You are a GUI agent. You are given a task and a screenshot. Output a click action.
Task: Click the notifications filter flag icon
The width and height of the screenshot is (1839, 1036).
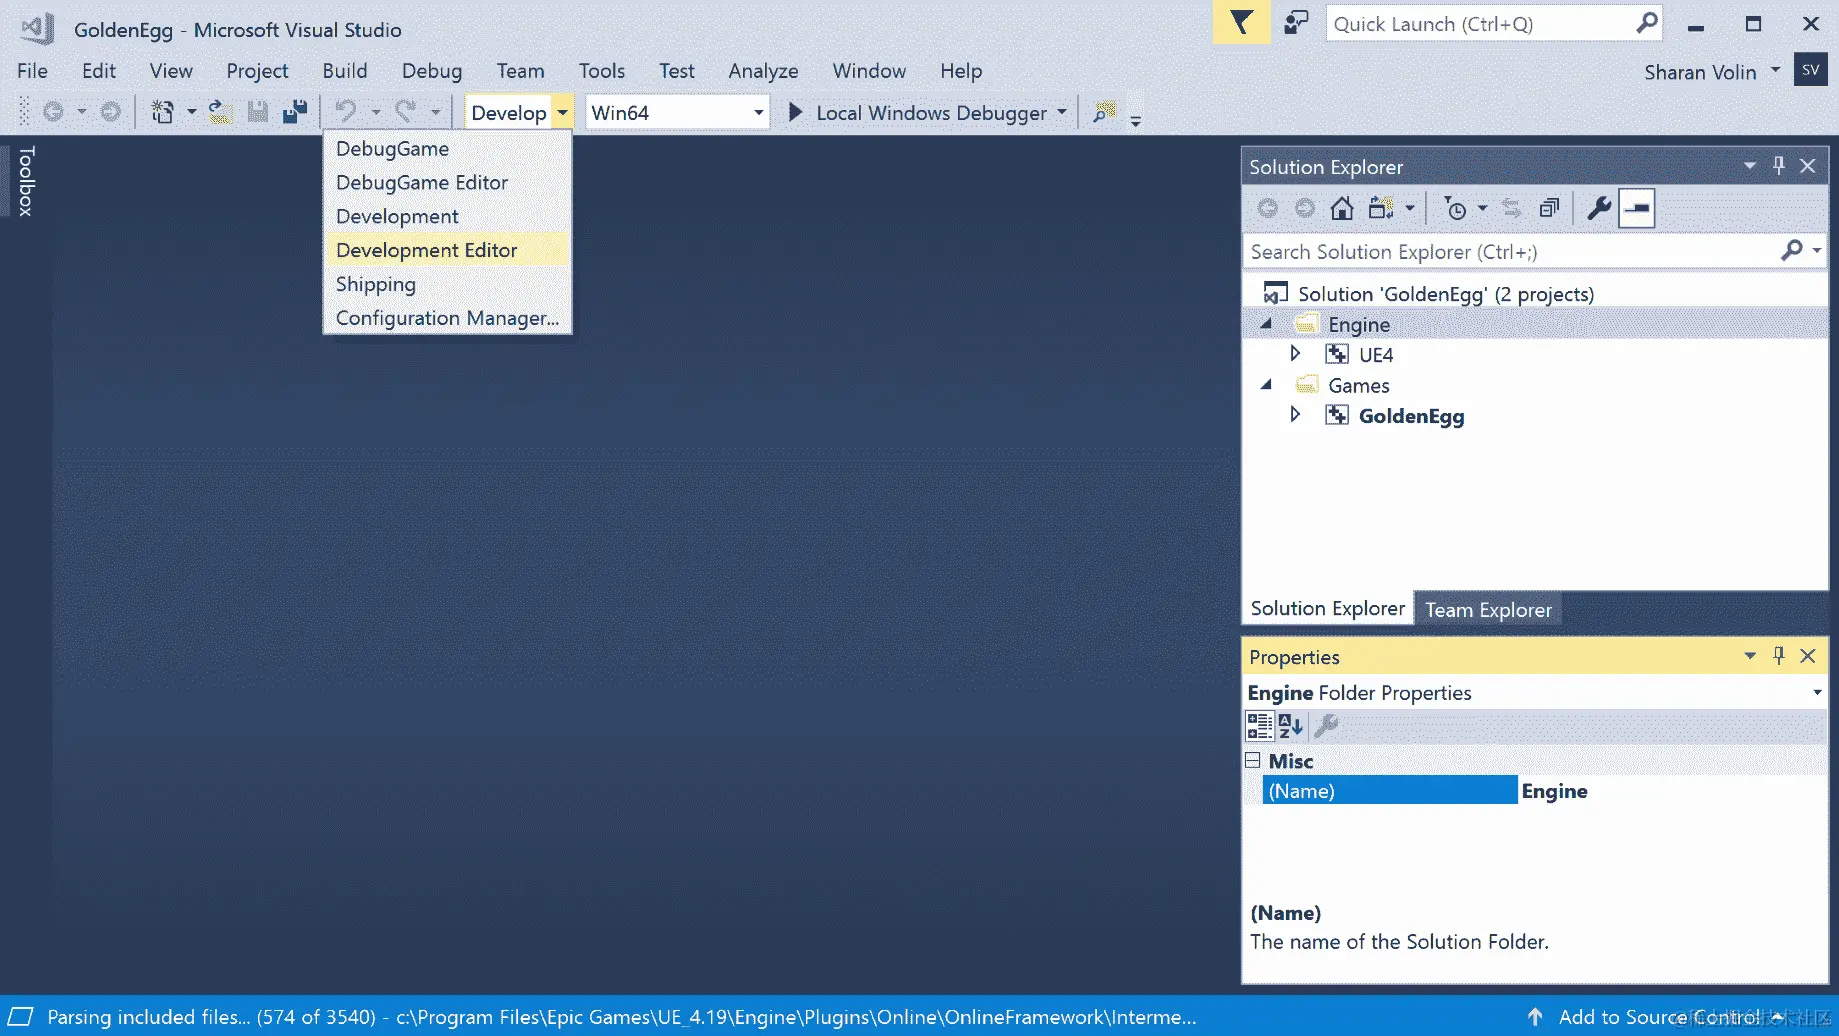[x=1241, y=22]
